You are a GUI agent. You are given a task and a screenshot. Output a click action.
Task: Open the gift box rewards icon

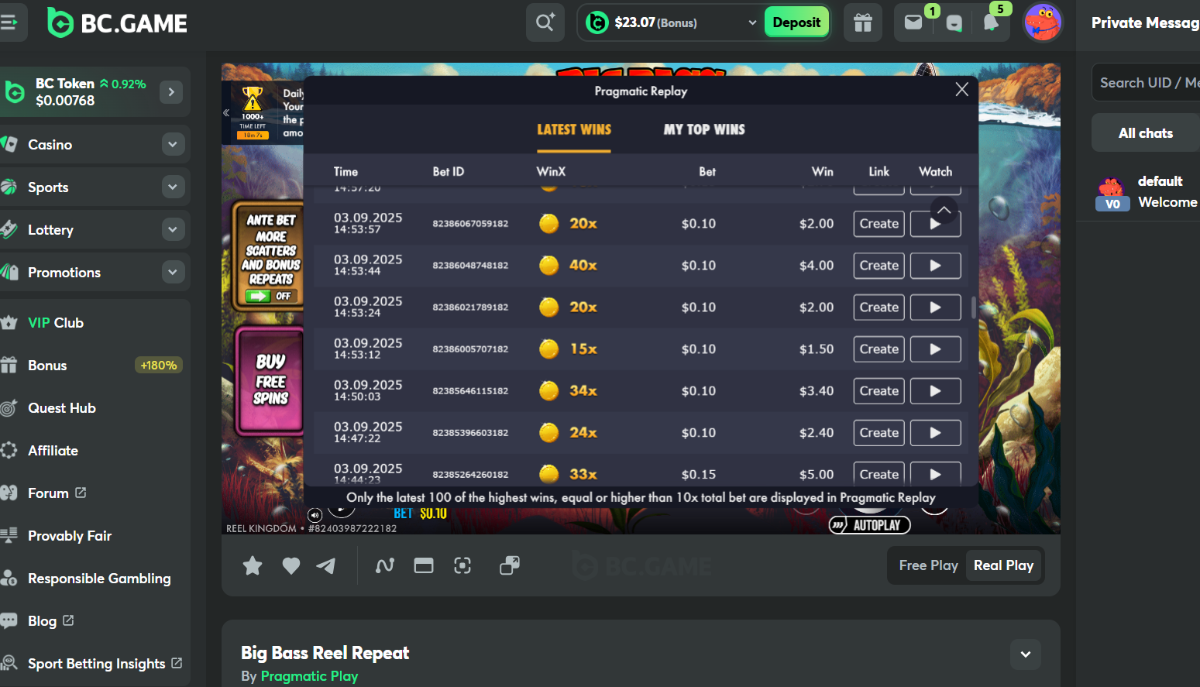click(863, 22)
